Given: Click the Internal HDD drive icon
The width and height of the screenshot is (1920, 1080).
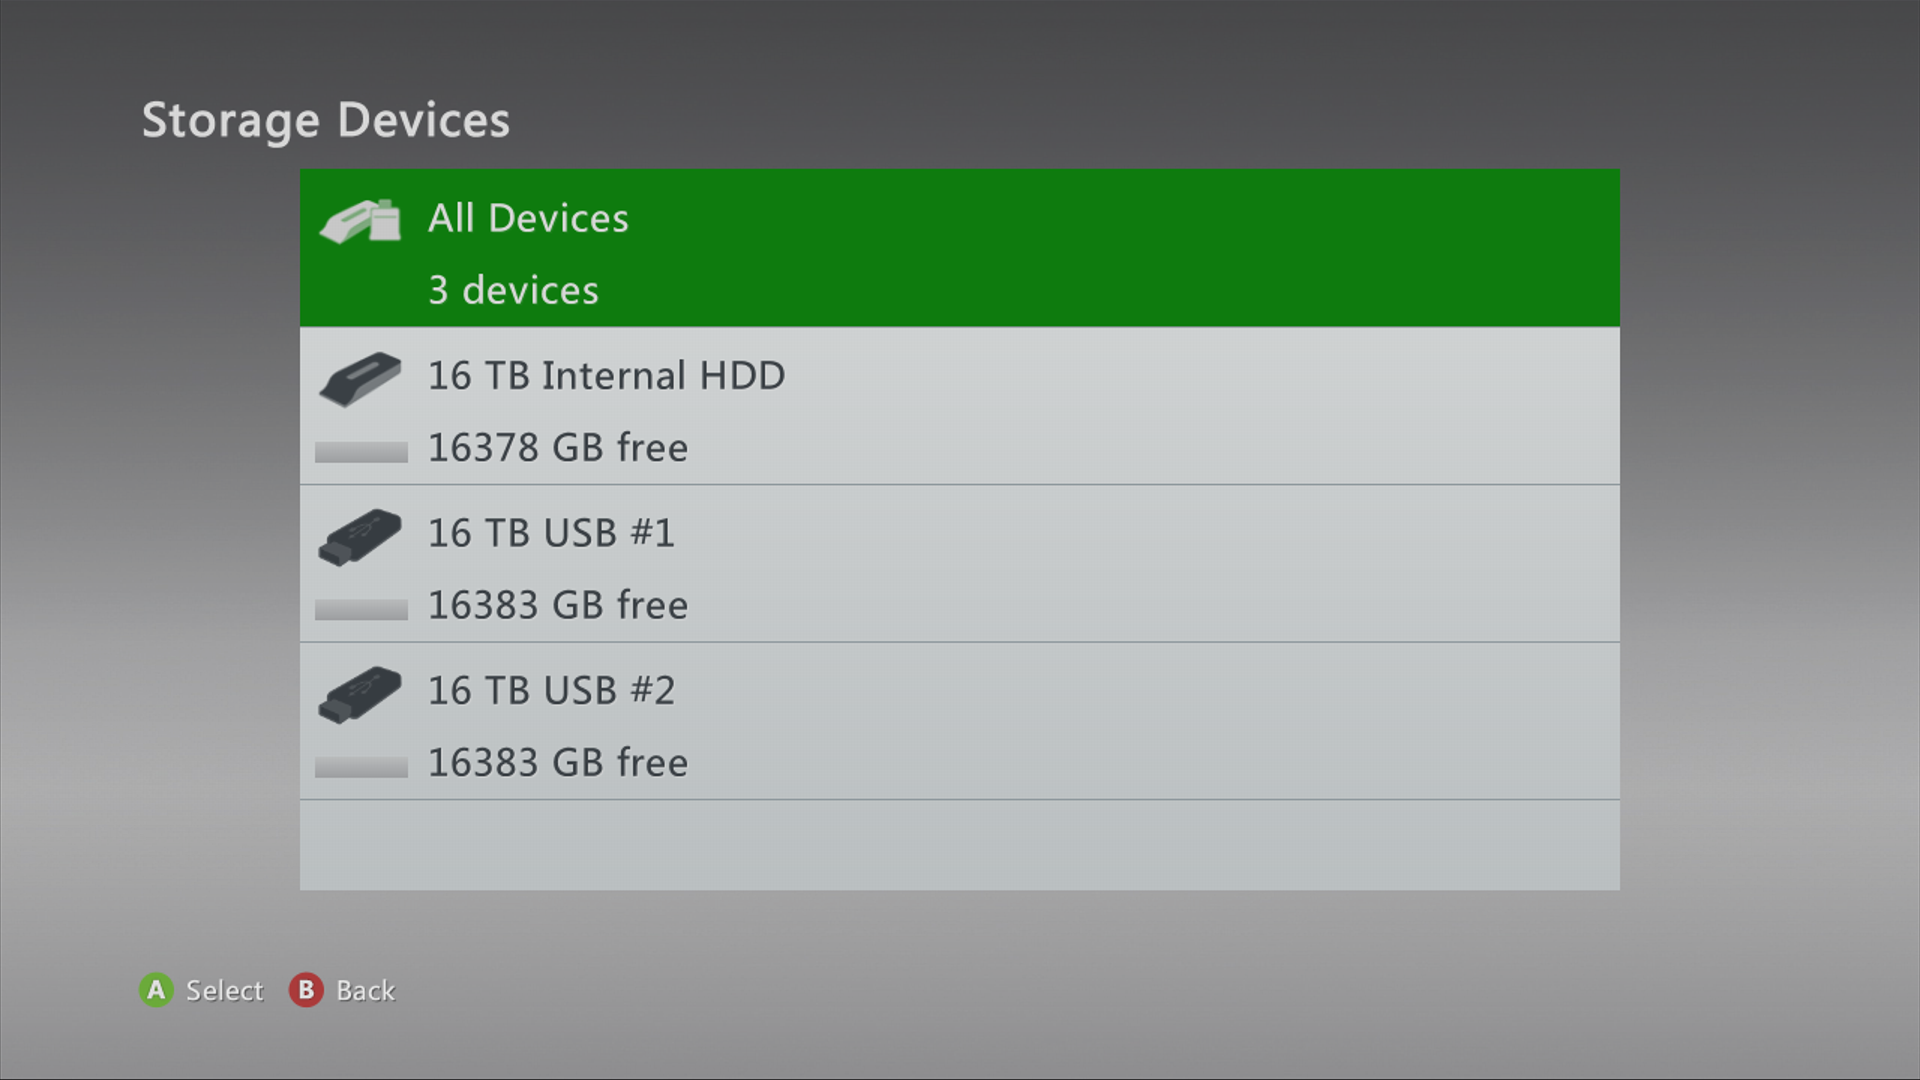Looking at the screenshot, I should tap(360, 378).
